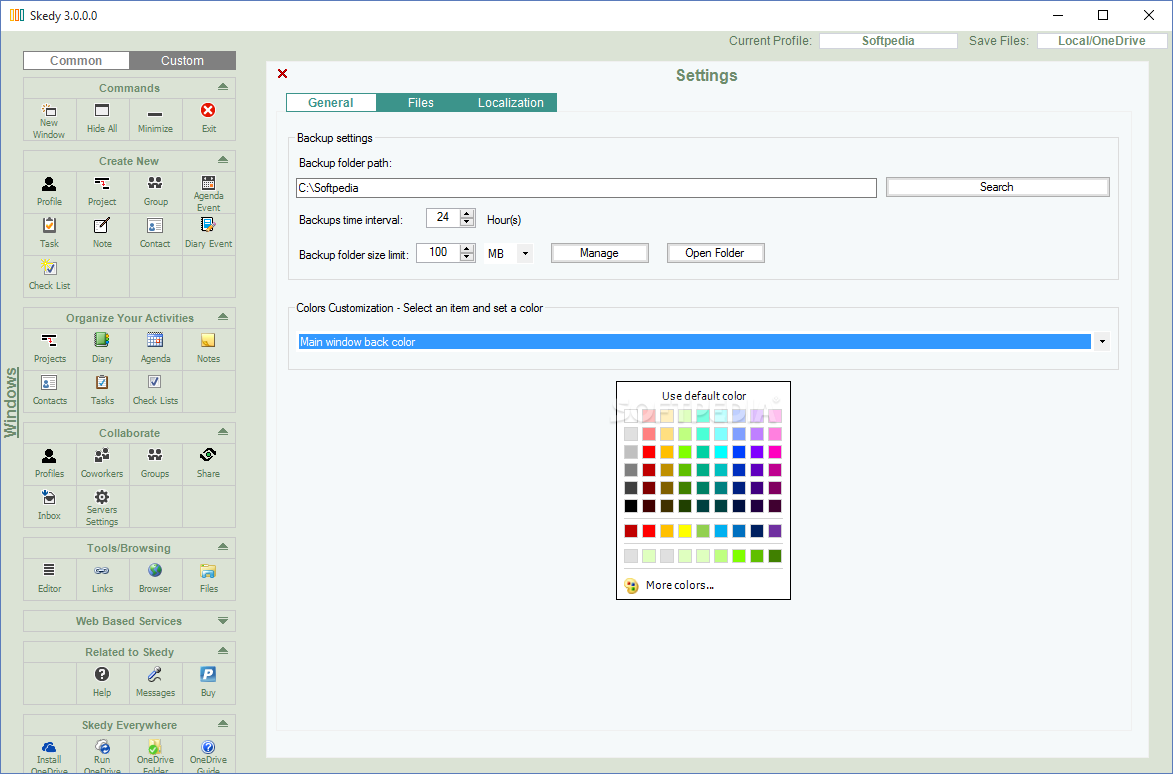
Task: Switch to the Common tab
Action: click(x=76, y=61)
